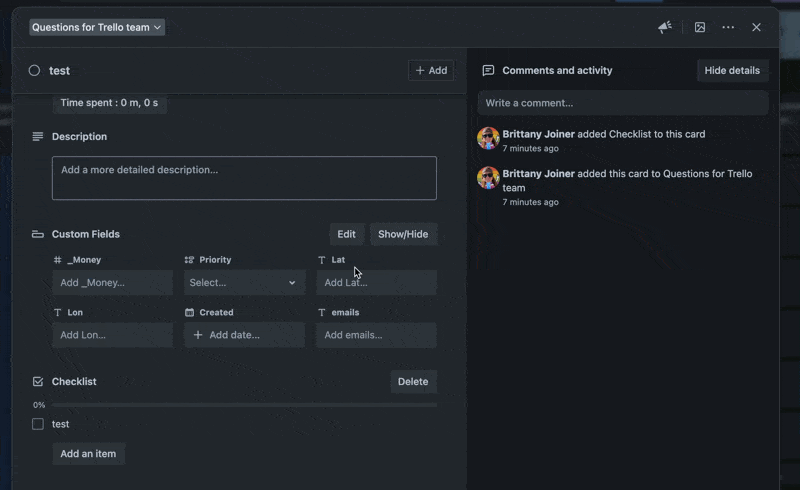Click the 7 minutes ago timestamp under added-card activity
Image resolution: width=800 pixels, height=490 pixels.
pos(531,202)
